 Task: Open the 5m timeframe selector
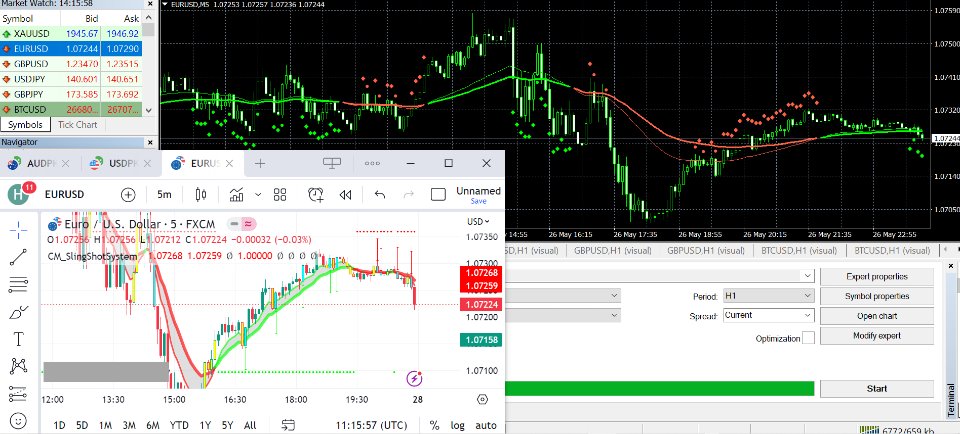164,195
